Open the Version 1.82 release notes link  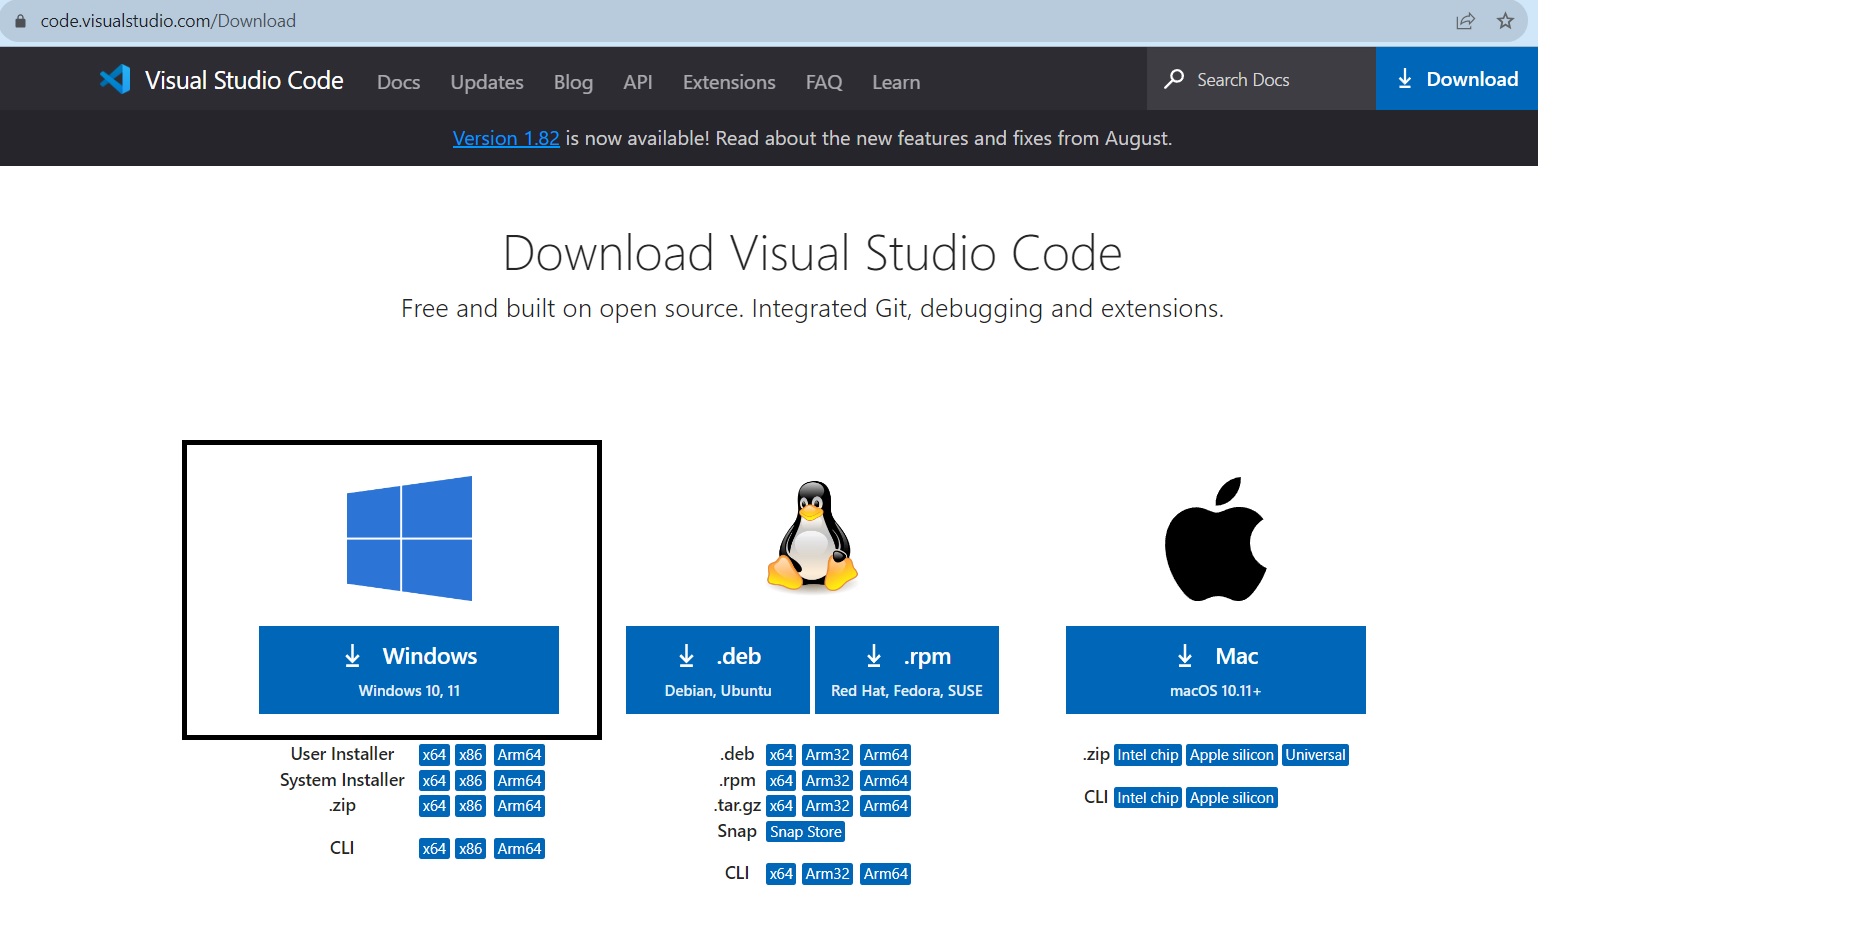point(506,138)
